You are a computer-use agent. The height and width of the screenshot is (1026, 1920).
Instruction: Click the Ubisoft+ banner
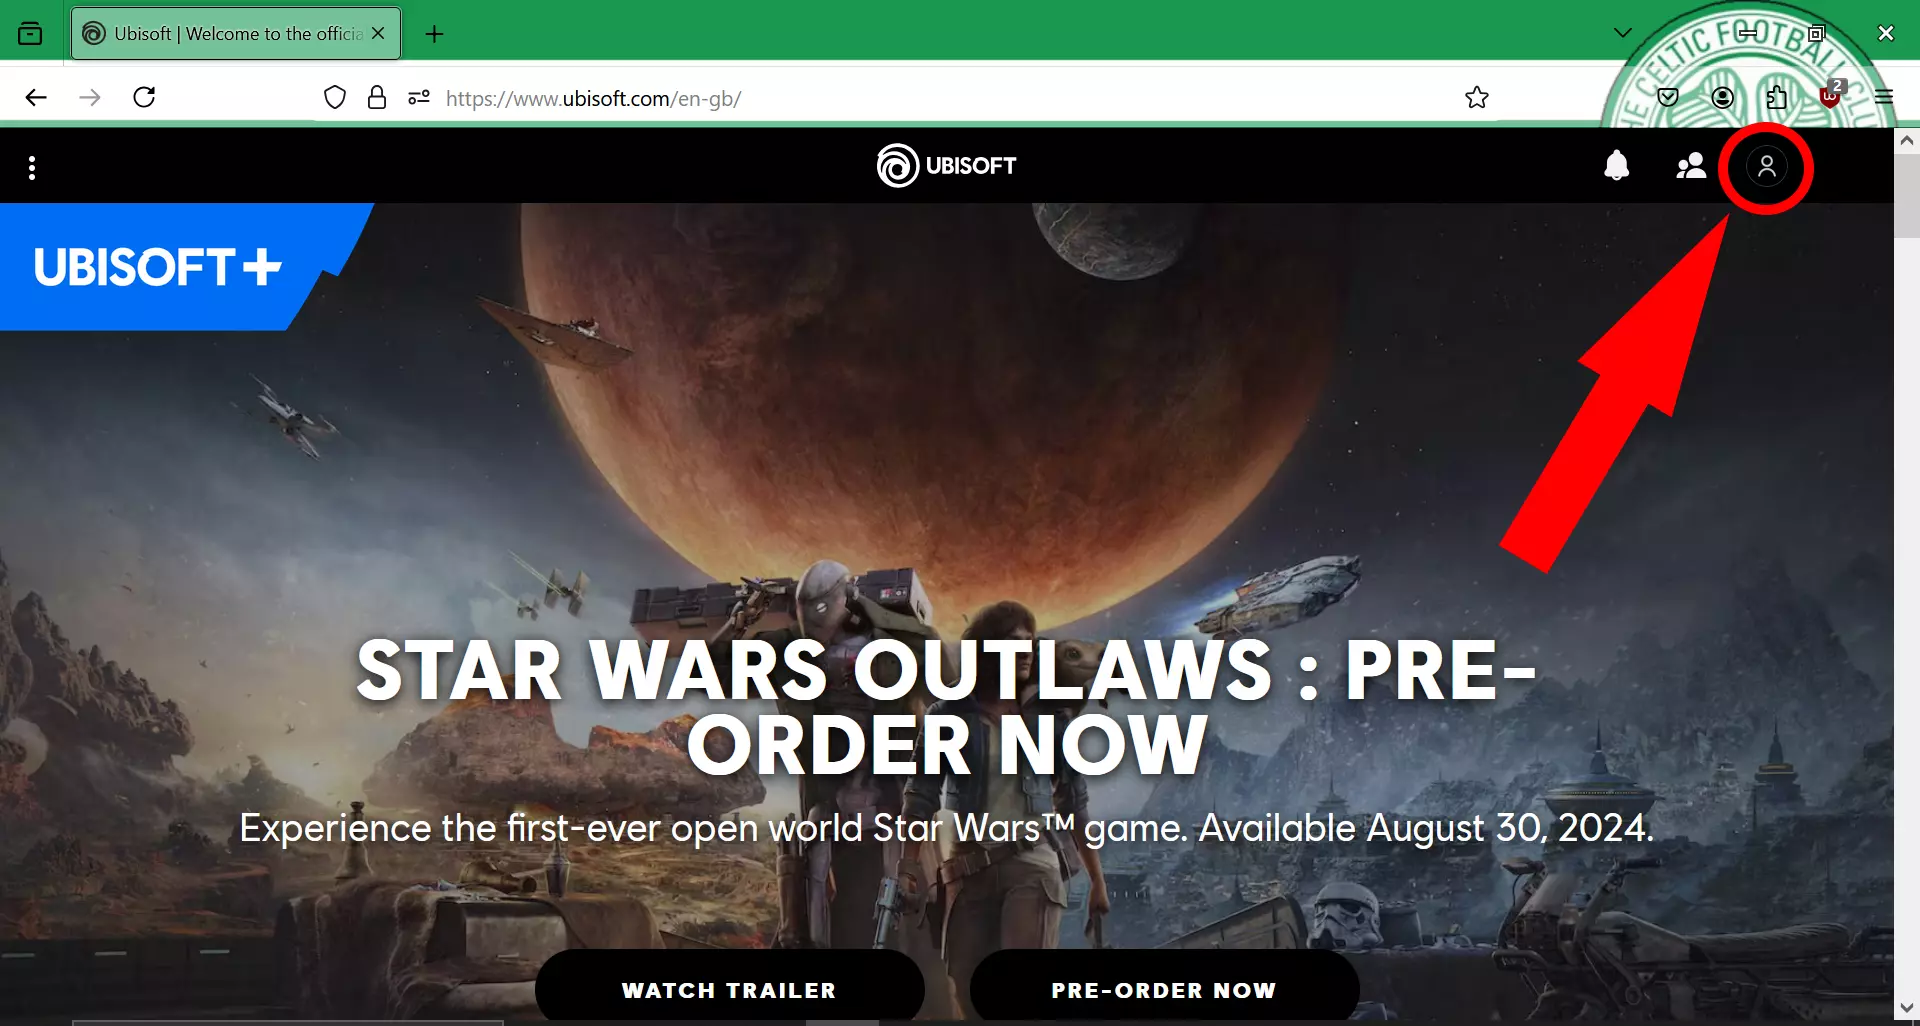point(160,267)
